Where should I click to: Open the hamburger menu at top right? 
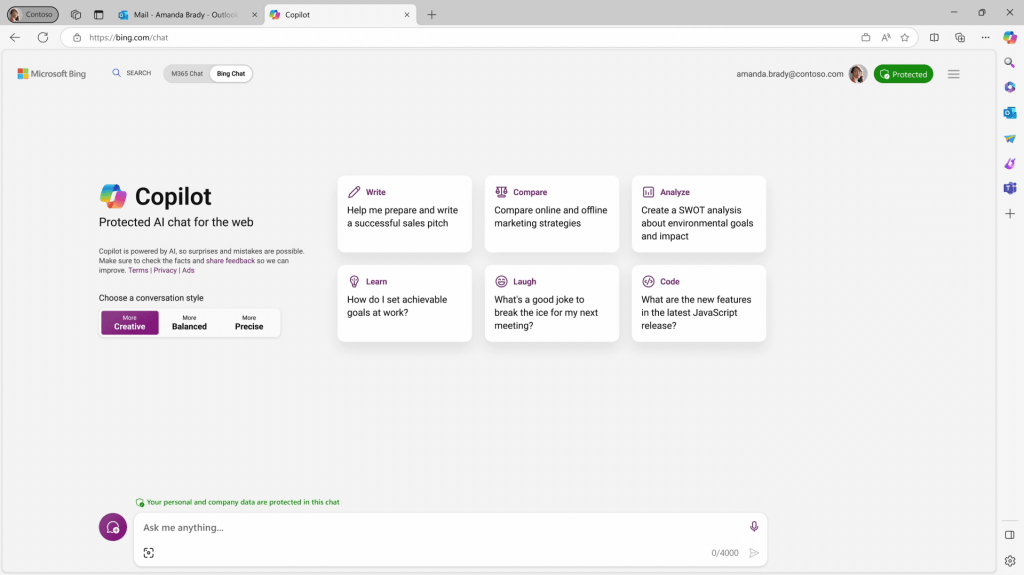point(953,74)
